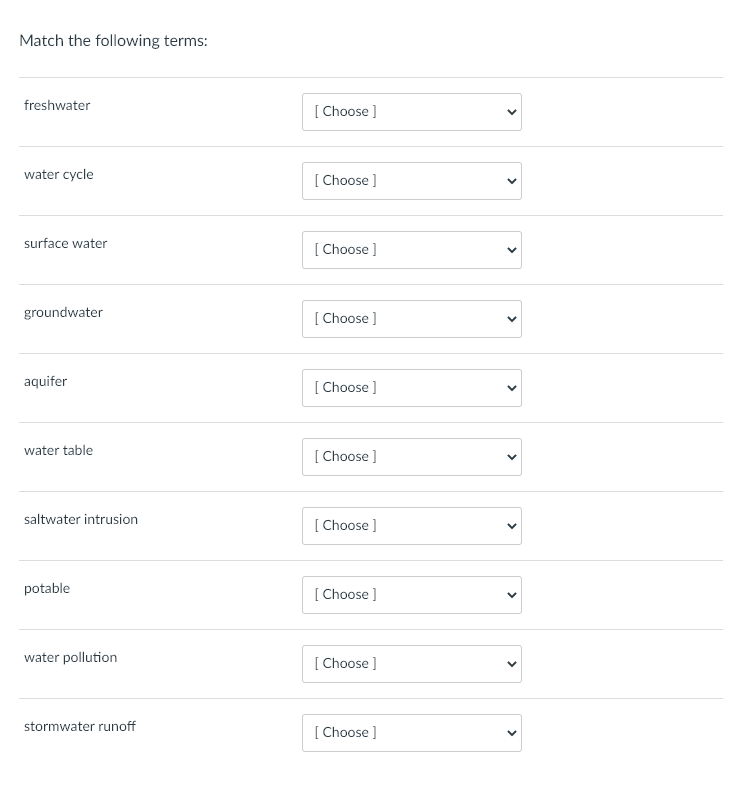Select the surface water term text
Image resolution: width=743 pixels, height=787 pixels.
click(66, 244)
